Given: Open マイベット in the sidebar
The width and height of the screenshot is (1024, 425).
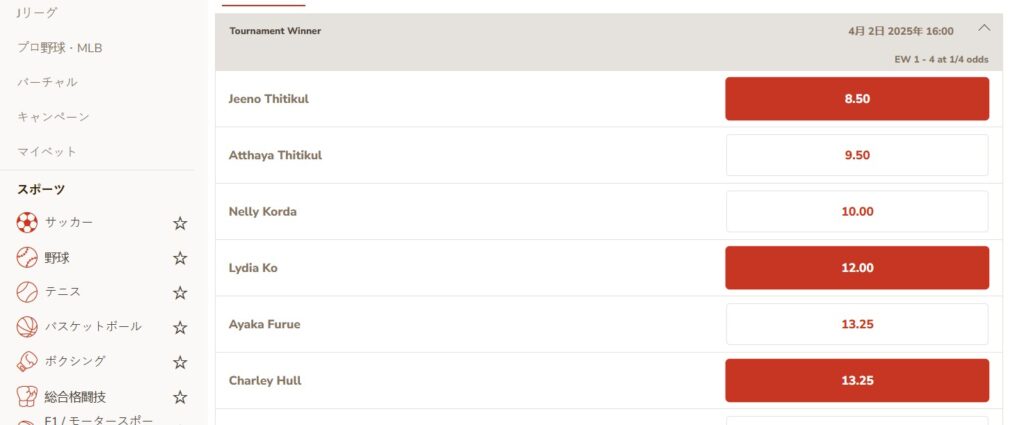Looking at the screenshot, I should tap(47, 152).
